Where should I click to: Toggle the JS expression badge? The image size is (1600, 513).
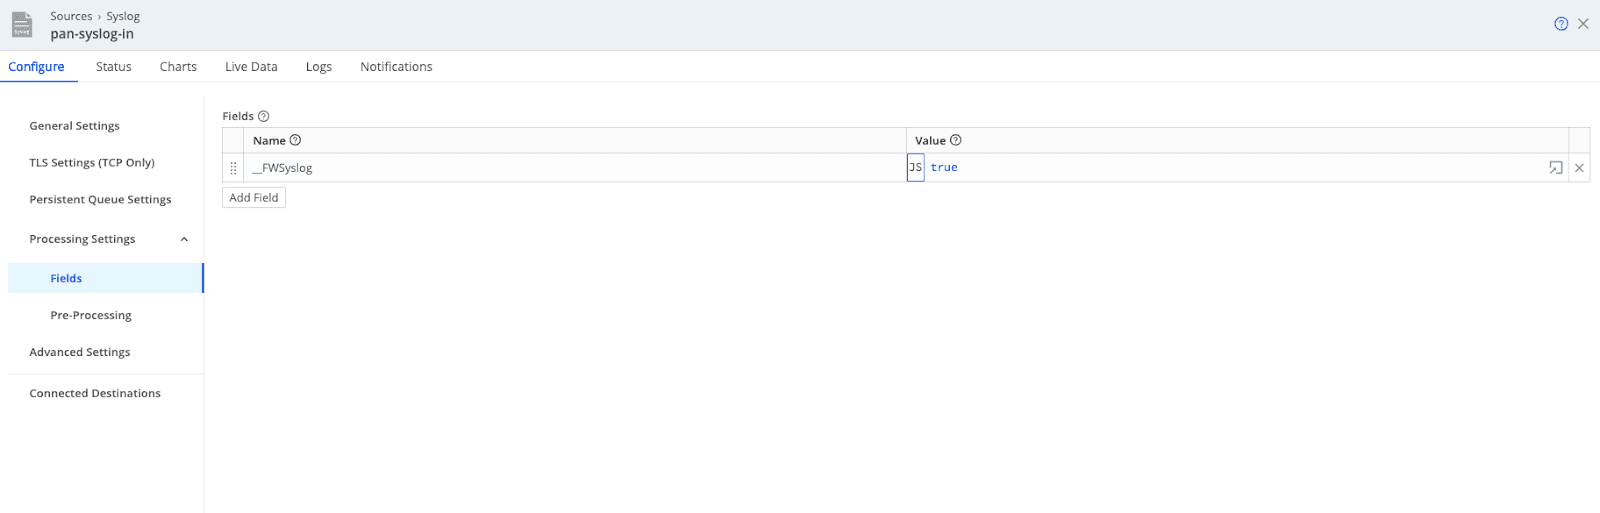click(x=915, y=168)
